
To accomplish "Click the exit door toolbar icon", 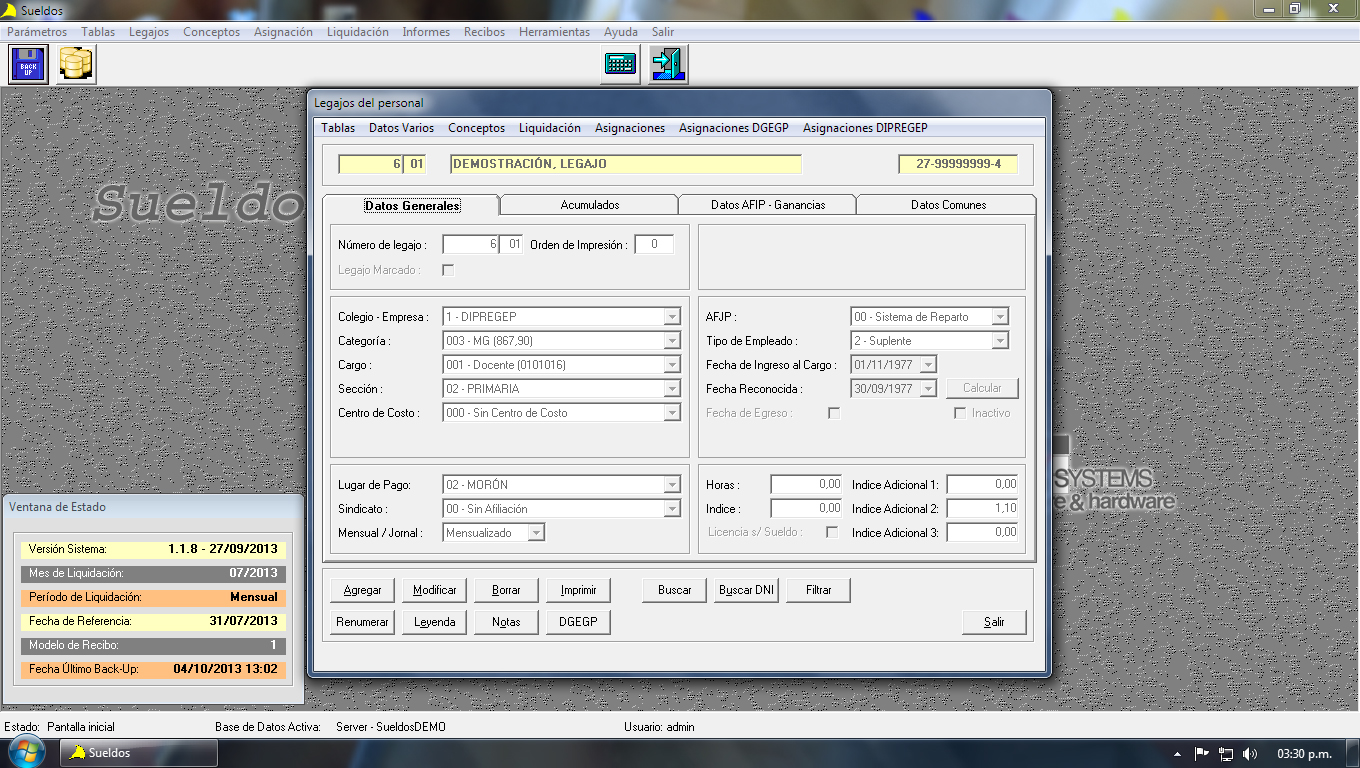I will click(667, 65).
